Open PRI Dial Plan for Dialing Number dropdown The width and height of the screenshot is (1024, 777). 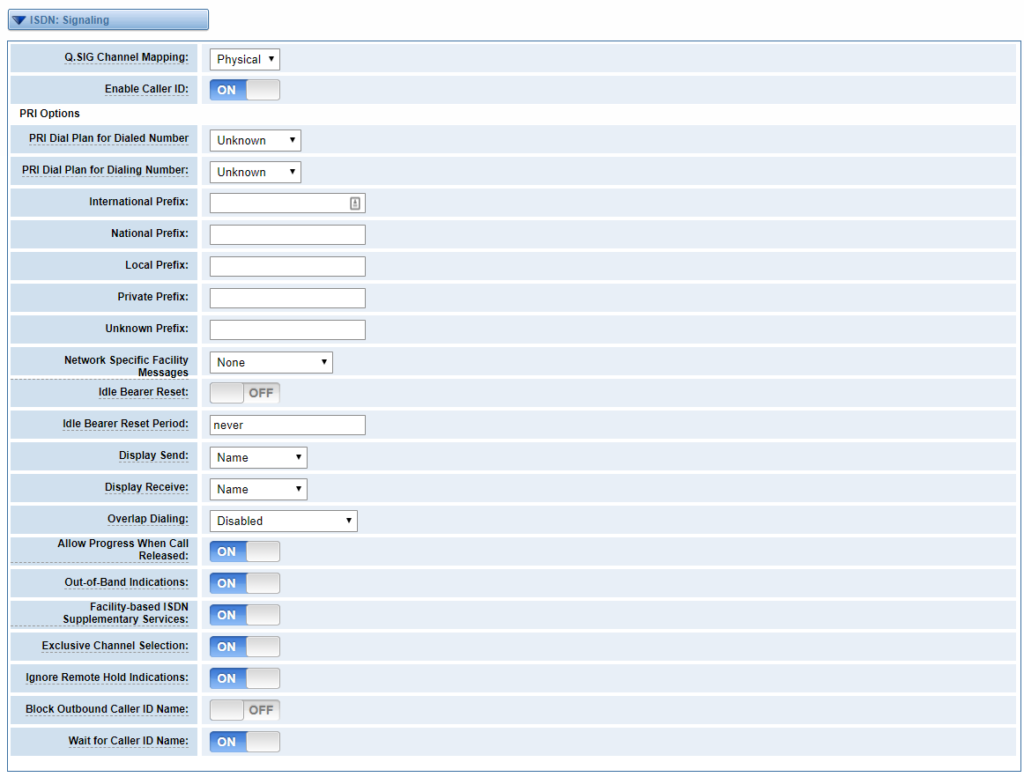(254, 171)
